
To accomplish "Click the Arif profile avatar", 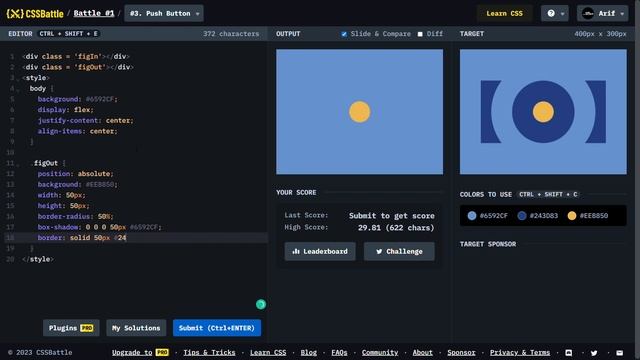I will [x=588, y=13].
